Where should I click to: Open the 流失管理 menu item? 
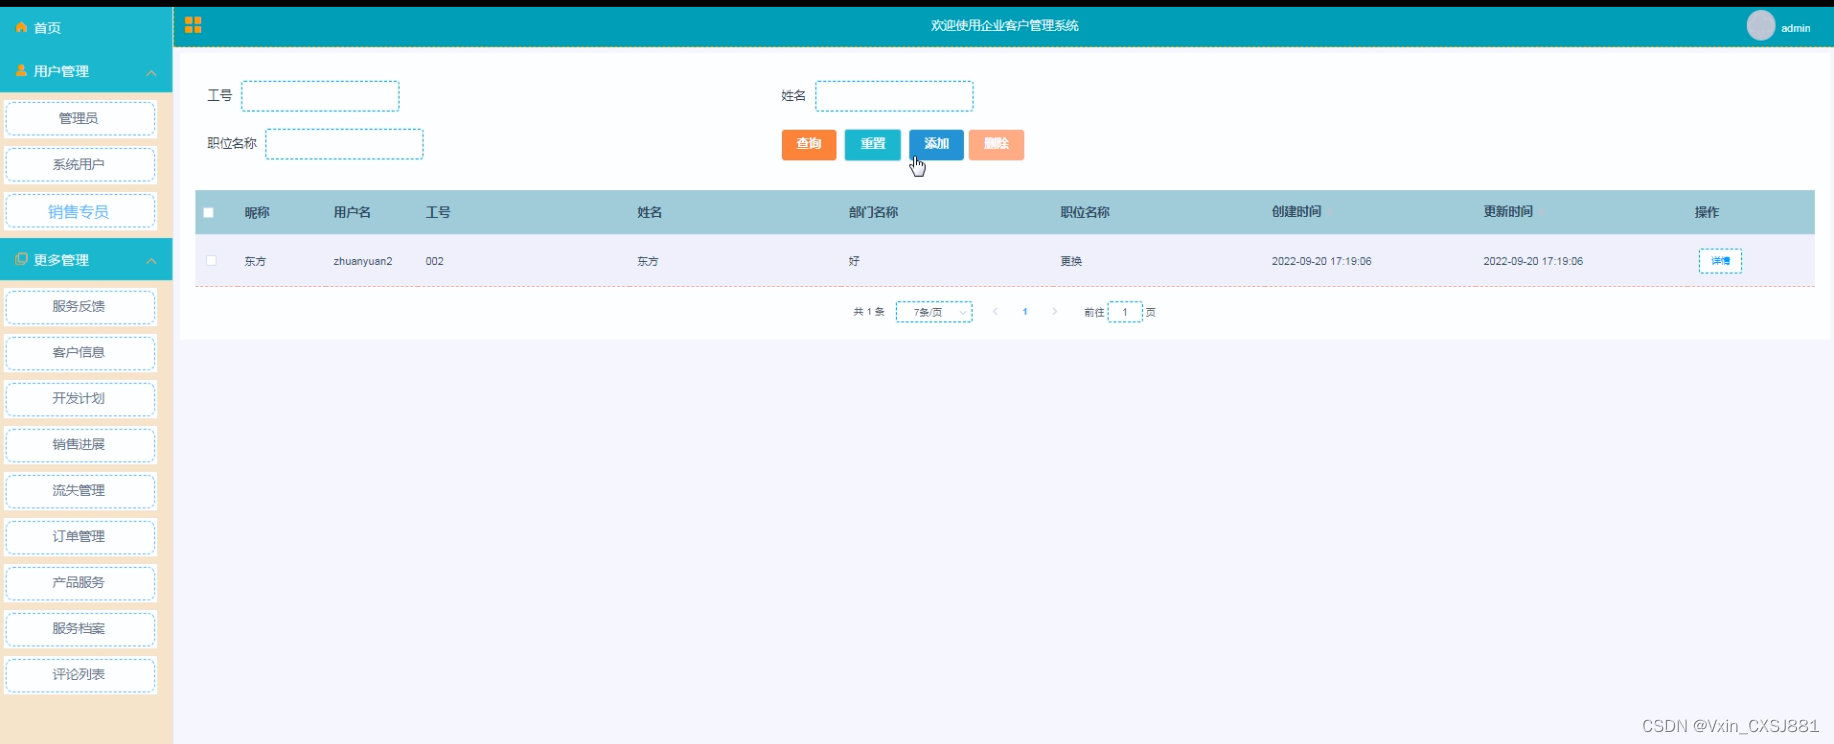click(80, 490)
